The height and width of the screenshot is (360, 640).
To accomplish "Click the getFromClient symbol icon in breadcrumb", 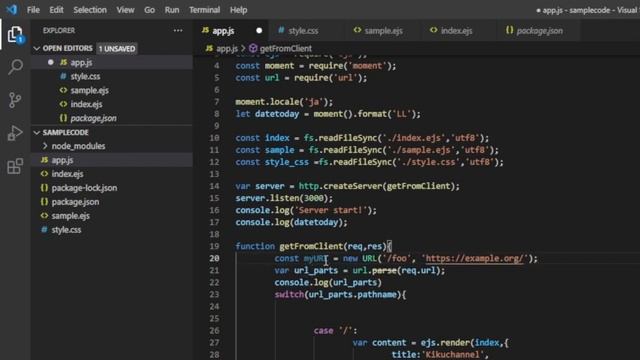I will [253, 49].
